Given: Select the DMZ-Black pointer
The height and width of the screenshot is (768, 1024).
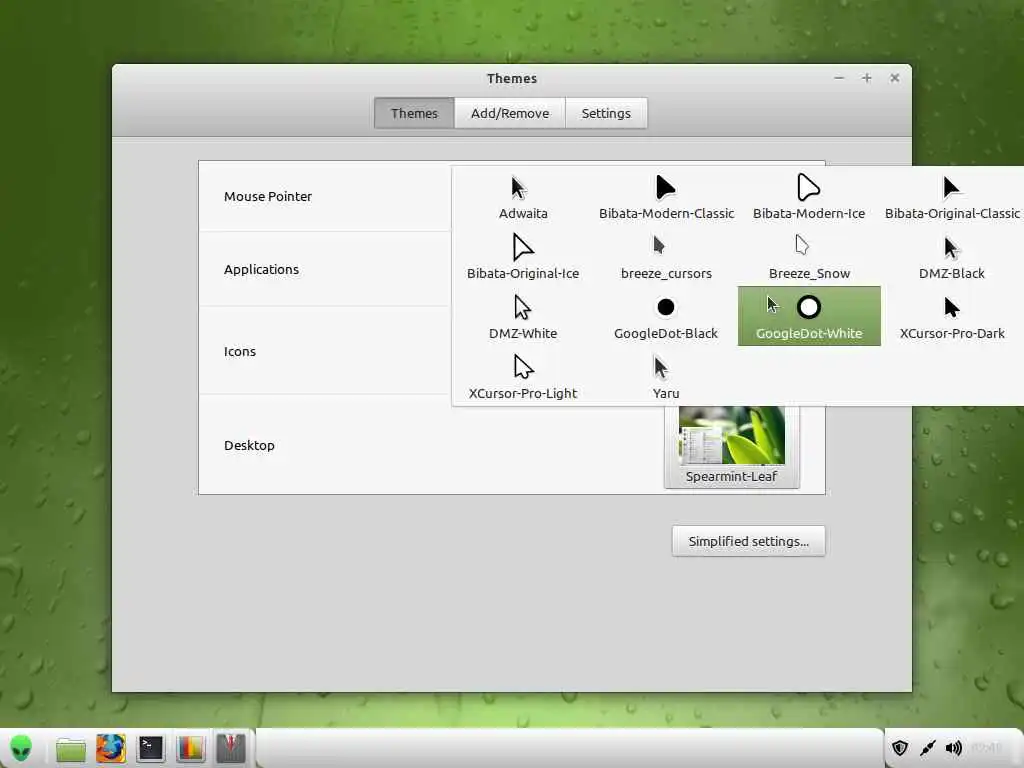Looking at the screenshot, I should (x=952, y=257).
